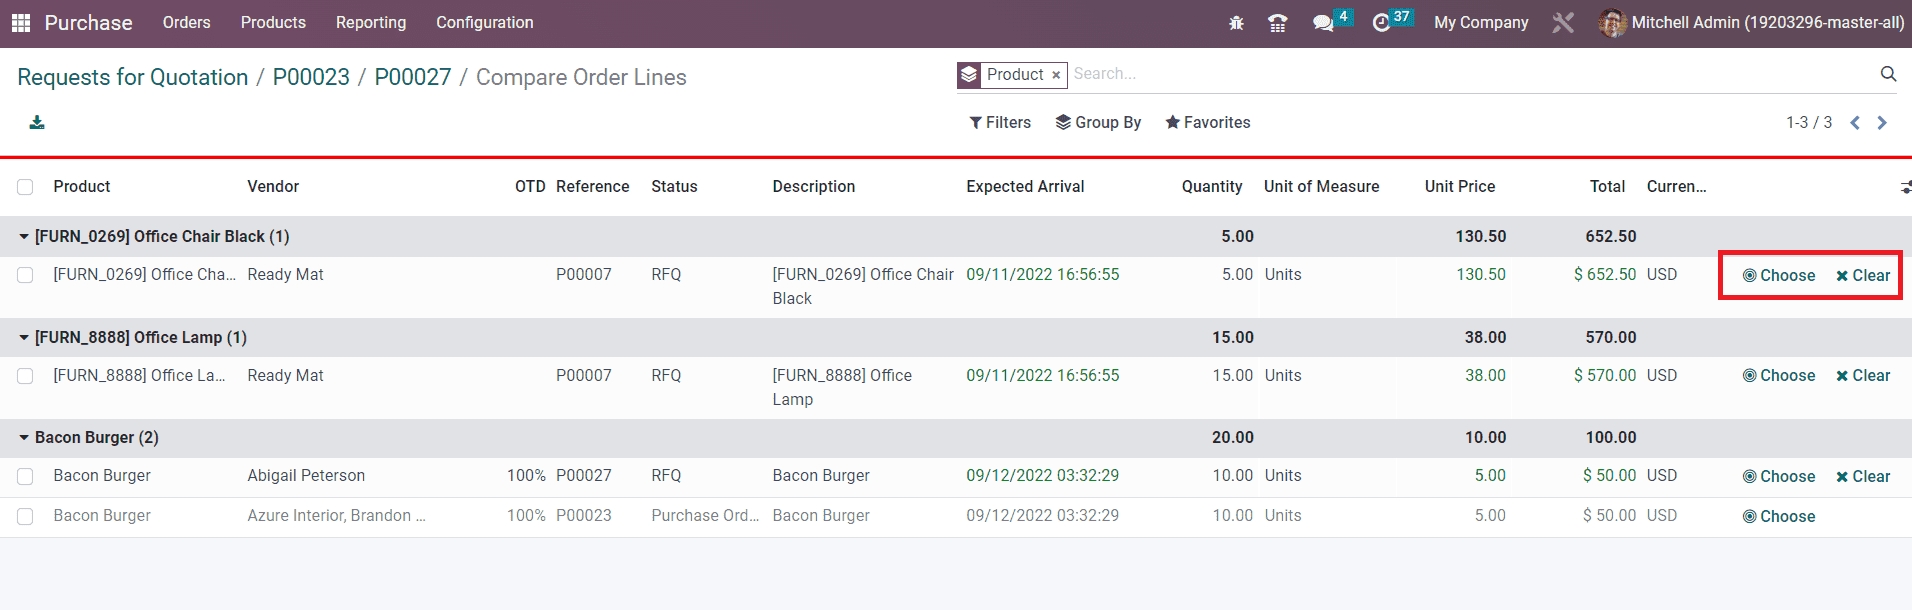The width and height of the screenshot is (1912, 610).
Task: Toggle the select-all header checkbox
Action: [x=25, y=187]
